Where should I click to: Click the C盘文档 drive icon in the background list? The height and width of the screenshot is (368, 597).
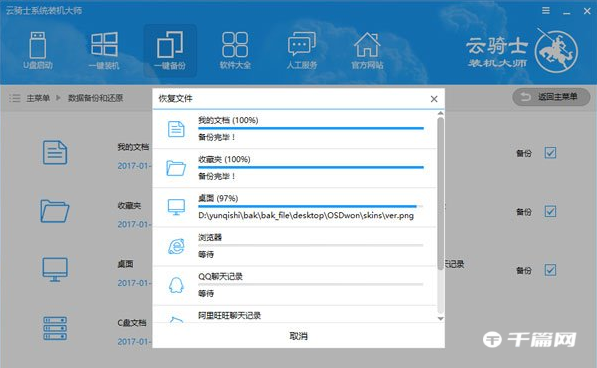(55, 328)
